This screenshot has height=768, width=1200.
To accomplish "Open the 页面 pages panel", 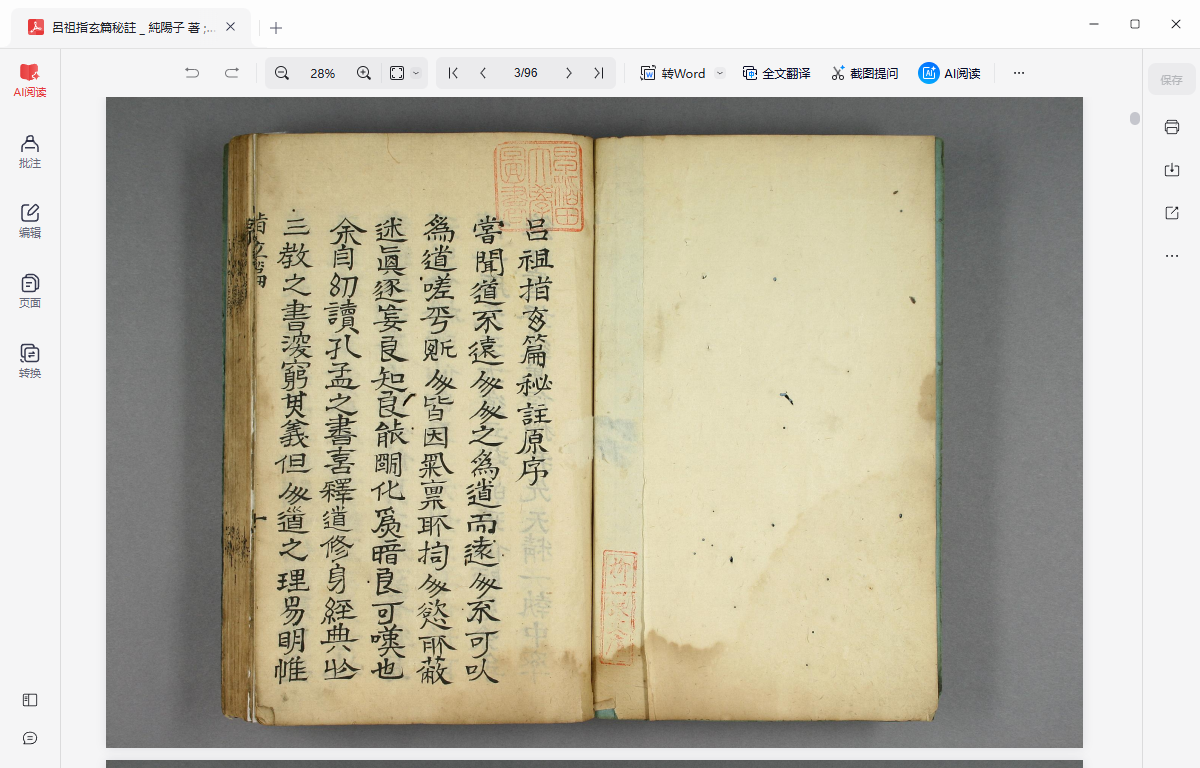I will tap(30, 291).
